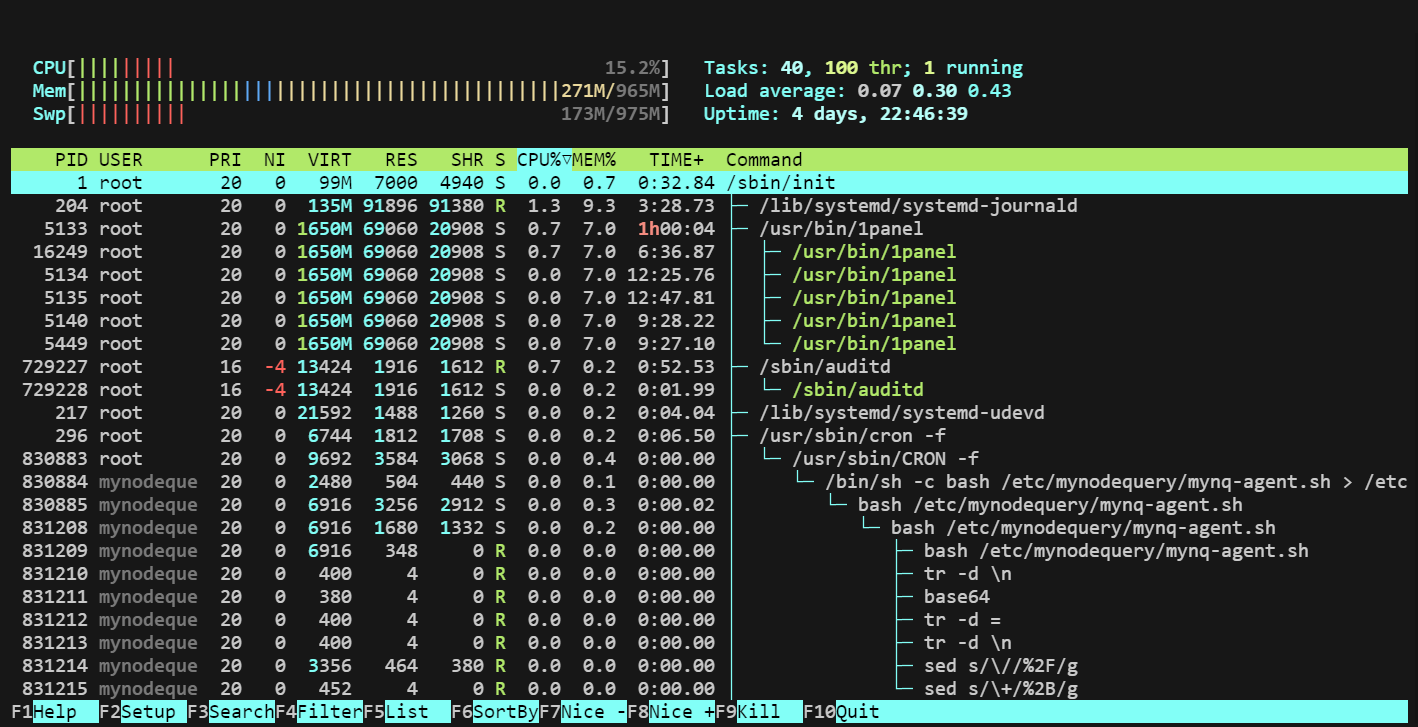This screenshot has height=727, width=1418.
Task: Select bash mynq-agent.sh process PID 831208
Action: 709,528
